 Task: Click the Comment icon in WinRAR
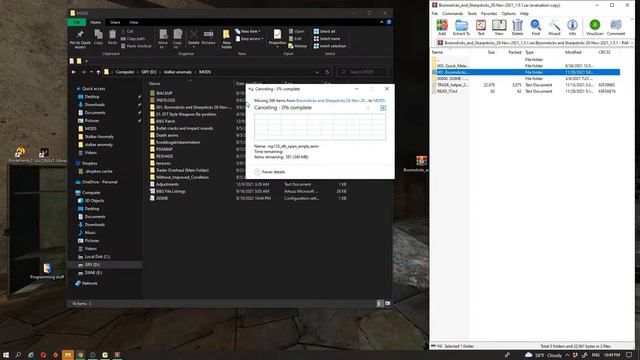pos(616,27)
